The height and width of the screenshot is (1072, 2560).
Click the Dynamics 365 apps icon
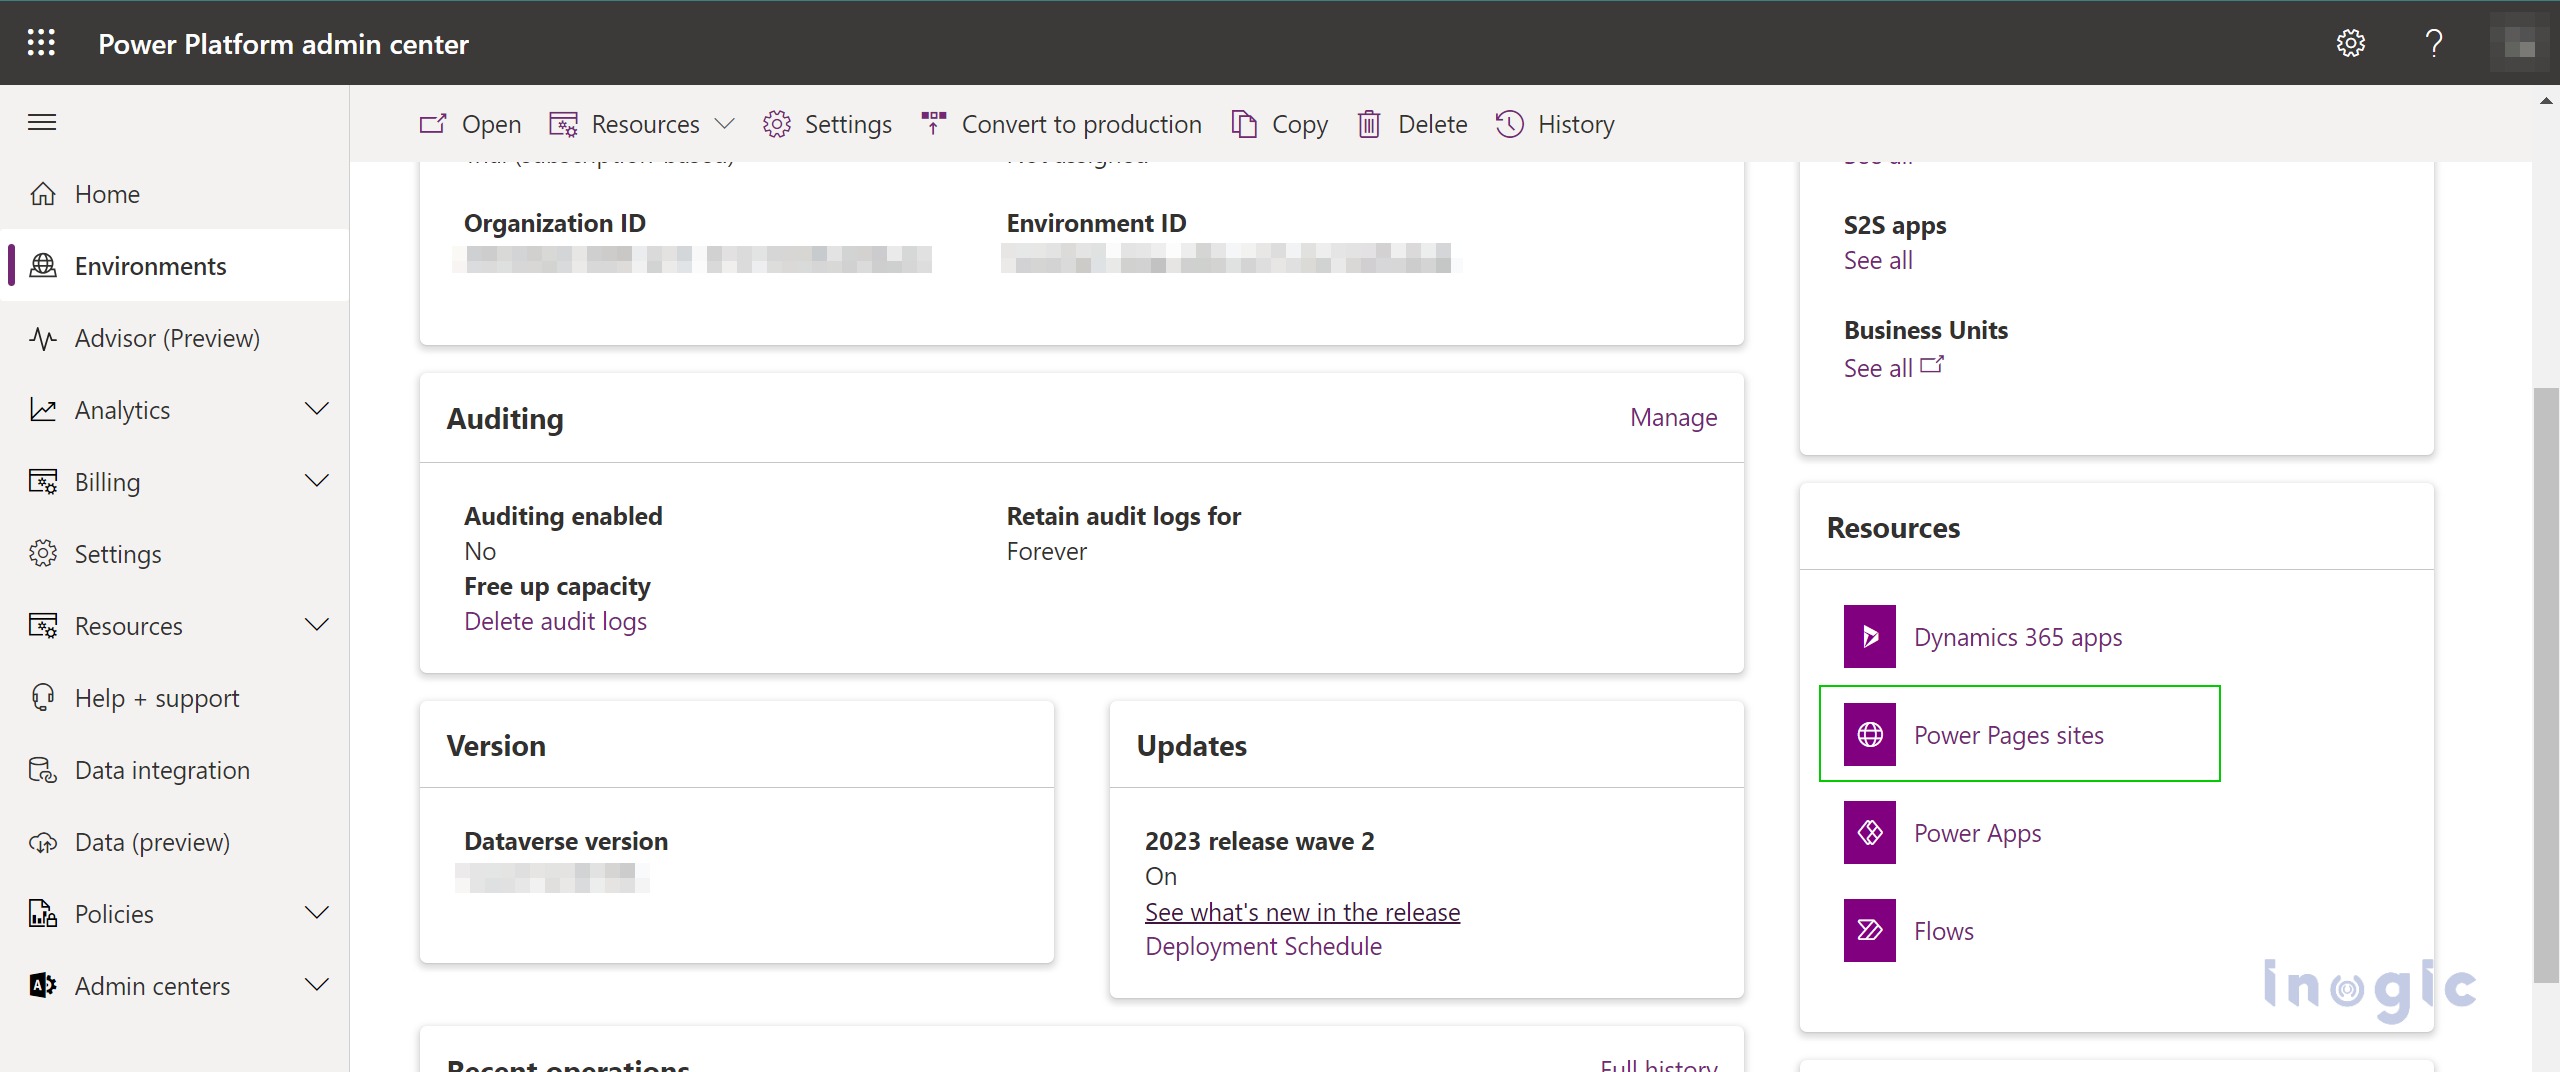click(x=1869, y=636)
